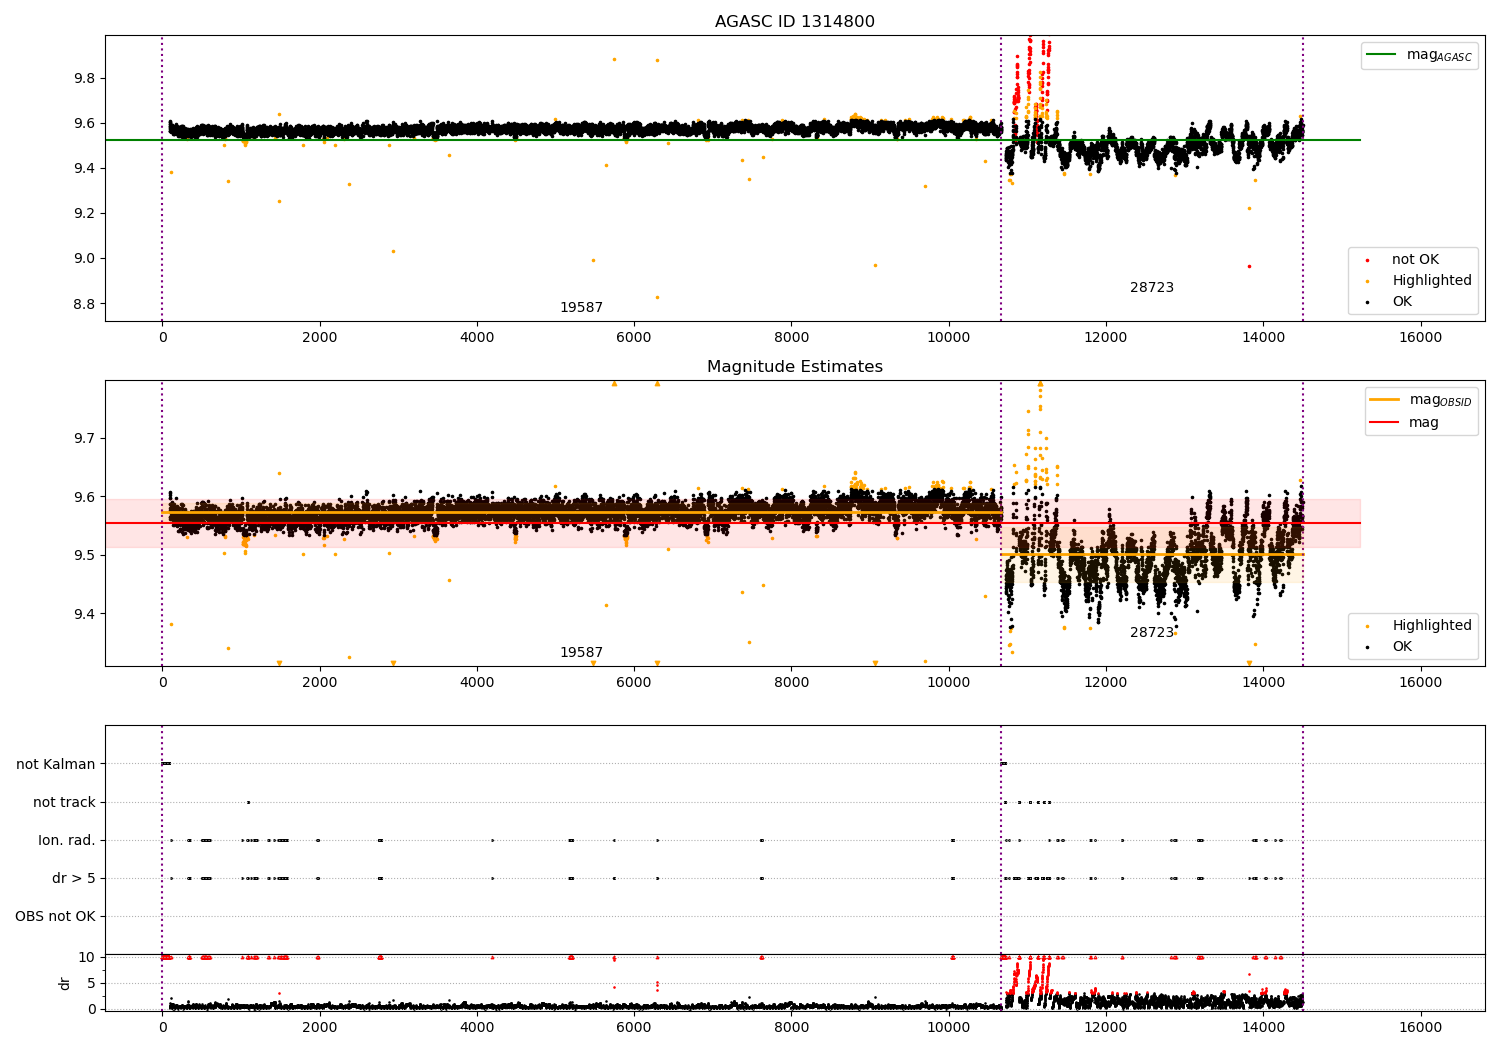Click the 'dr > 5' axis label

pos(74,878)
